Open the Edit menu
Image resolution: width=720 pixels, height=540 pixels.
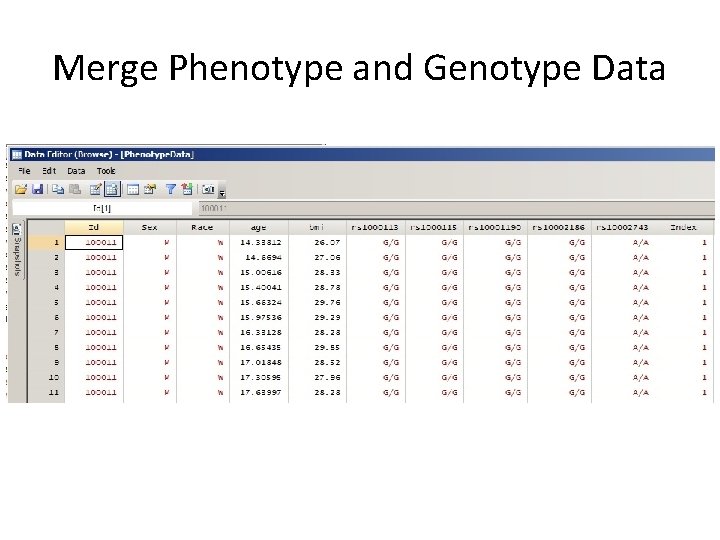pos(49,171)
